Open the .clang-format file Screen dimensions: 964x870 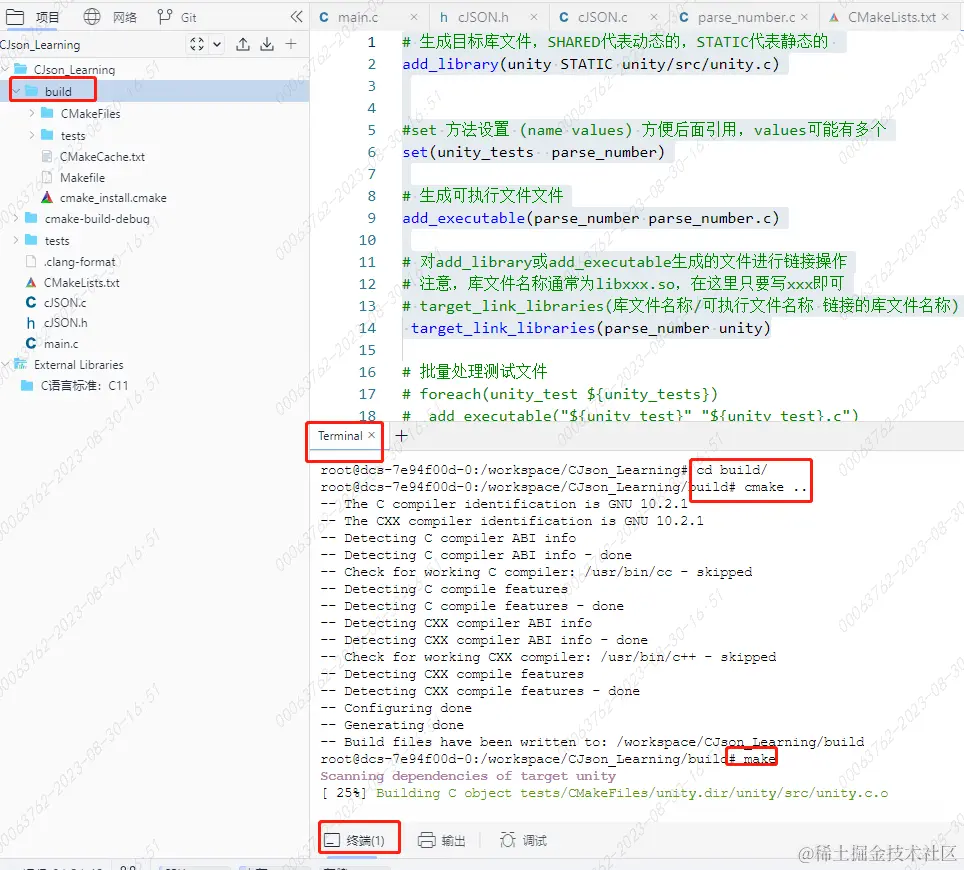(x=79, y=262)
